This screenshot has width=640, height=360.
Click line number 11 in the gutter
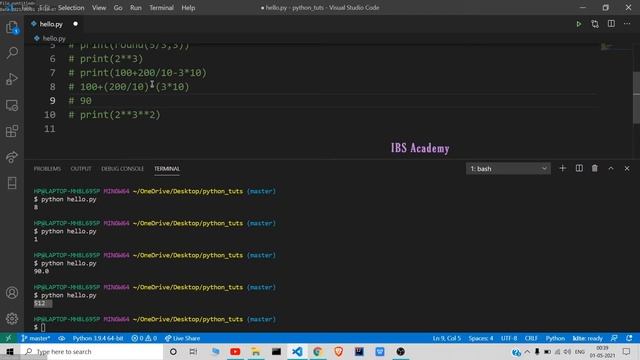point(50,129)
